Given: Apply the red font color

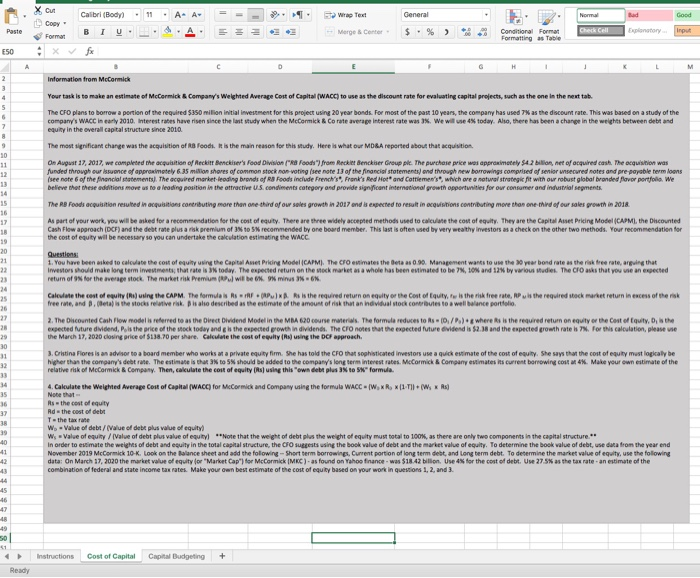Looking at the screenshot, I should coord(190,32).
